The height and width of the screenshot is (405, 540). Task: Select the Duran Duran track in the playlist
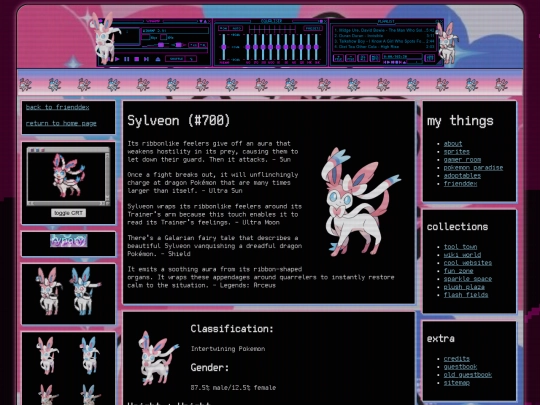384,35
